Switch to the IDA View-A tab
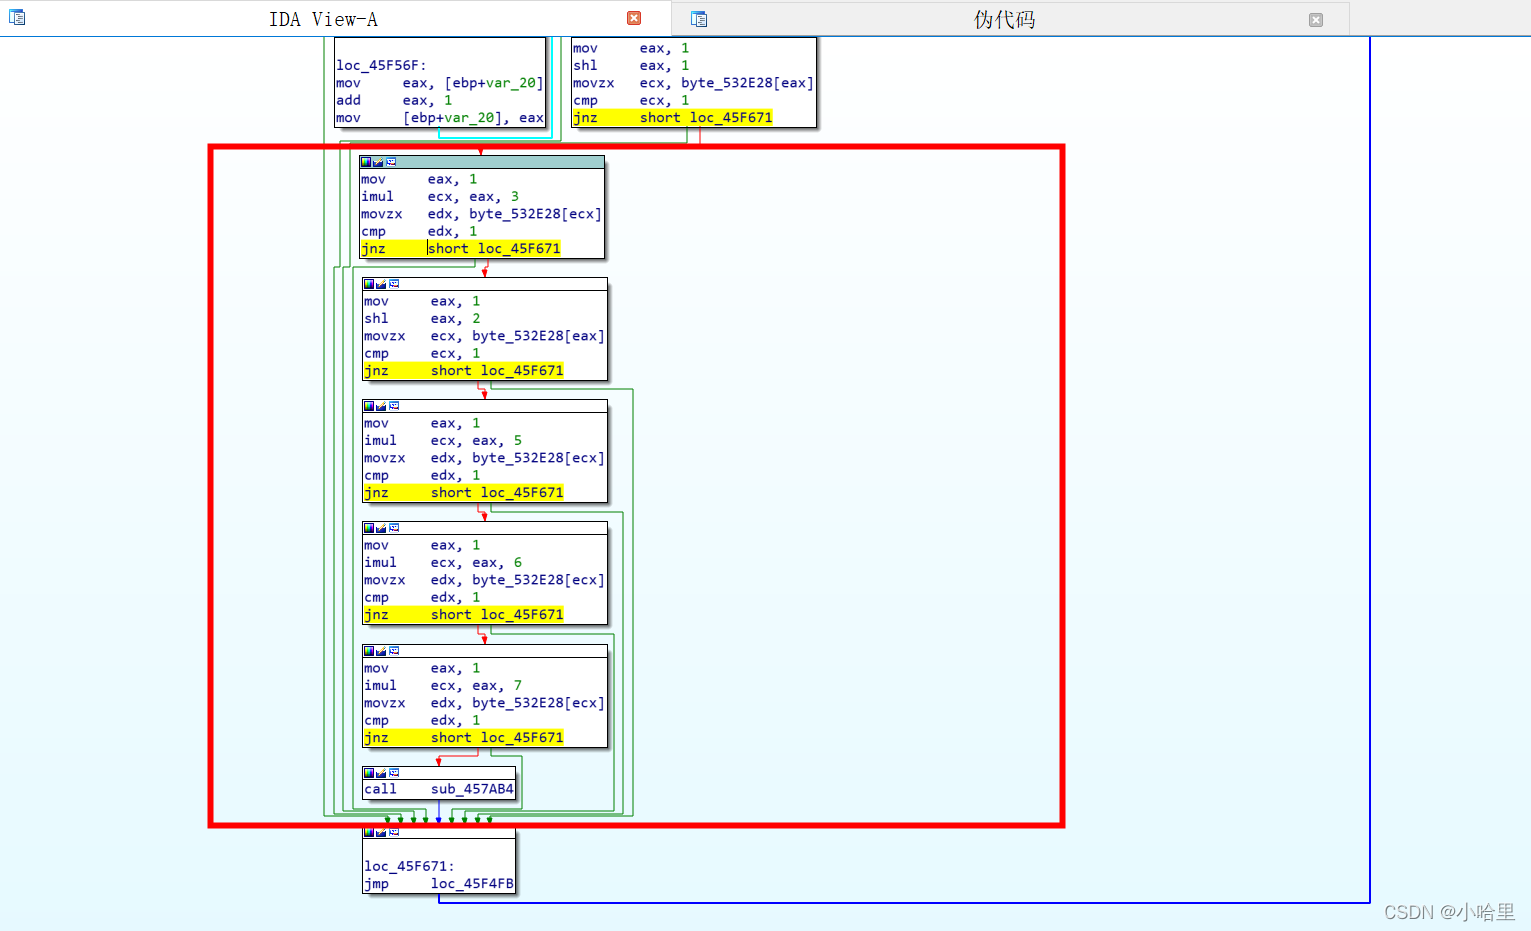1531x931 pixels. [x=323, y=19]
